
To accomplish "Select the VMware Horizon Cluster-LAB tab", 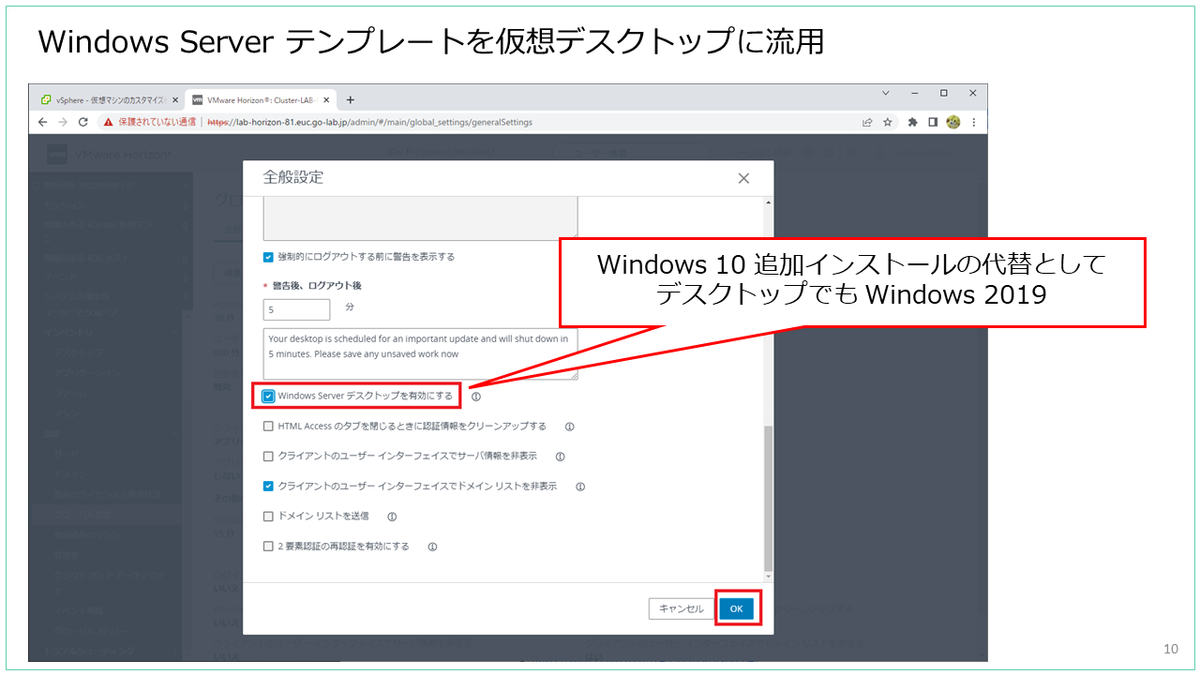I will (262, 100).
